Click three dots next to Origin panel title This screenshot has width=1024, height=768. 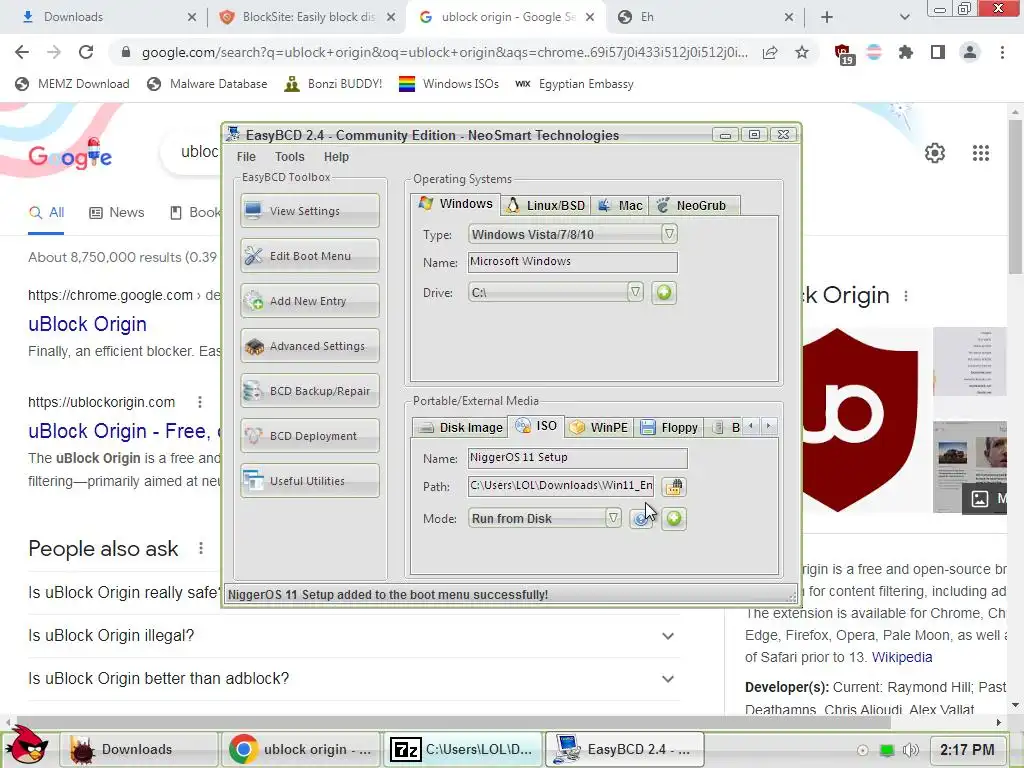(906, 296)
